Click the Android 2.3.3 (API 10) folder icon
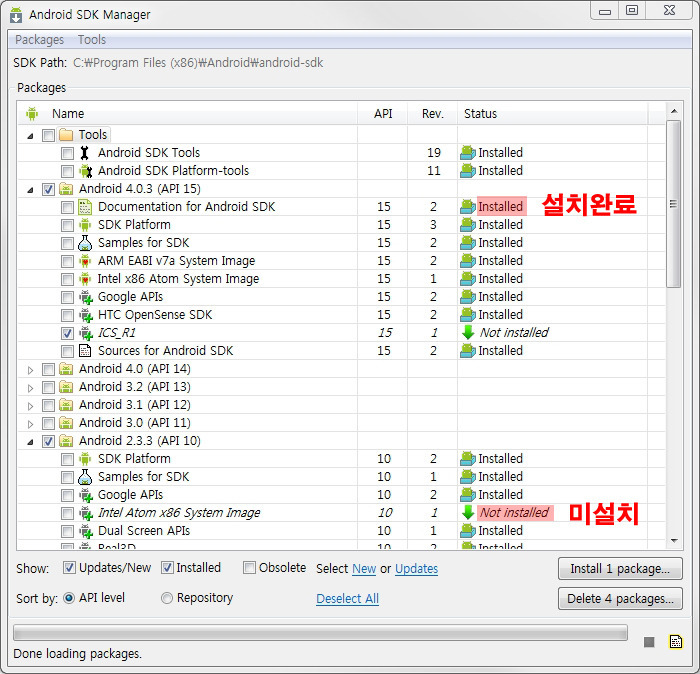This screenshot has width=700, height=674. click(66, 441)
